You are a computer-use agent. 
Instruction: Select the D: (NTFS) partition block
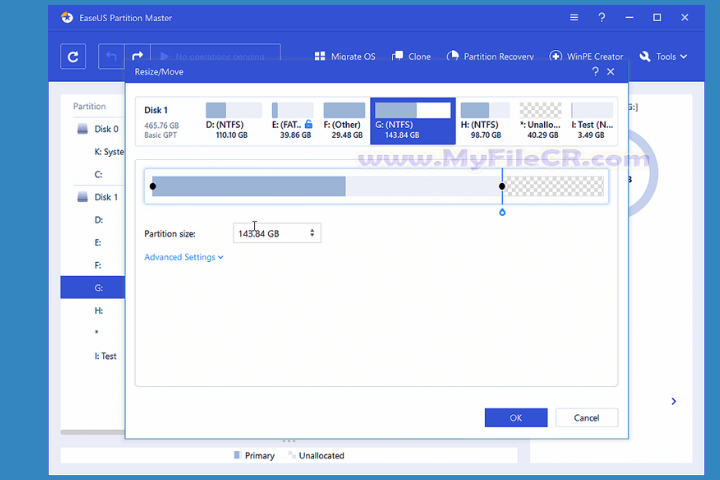pos(233,121)
